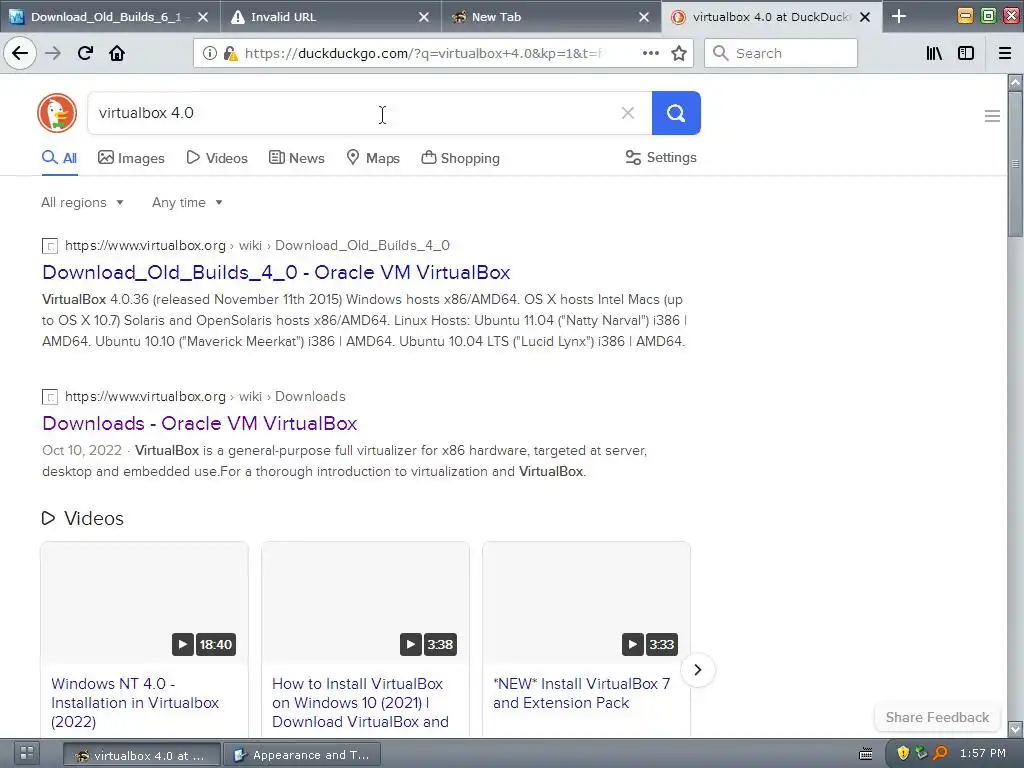Click the 1:57 PM clock
Viewport: 1024px width, 768px height.
[982, 753]
